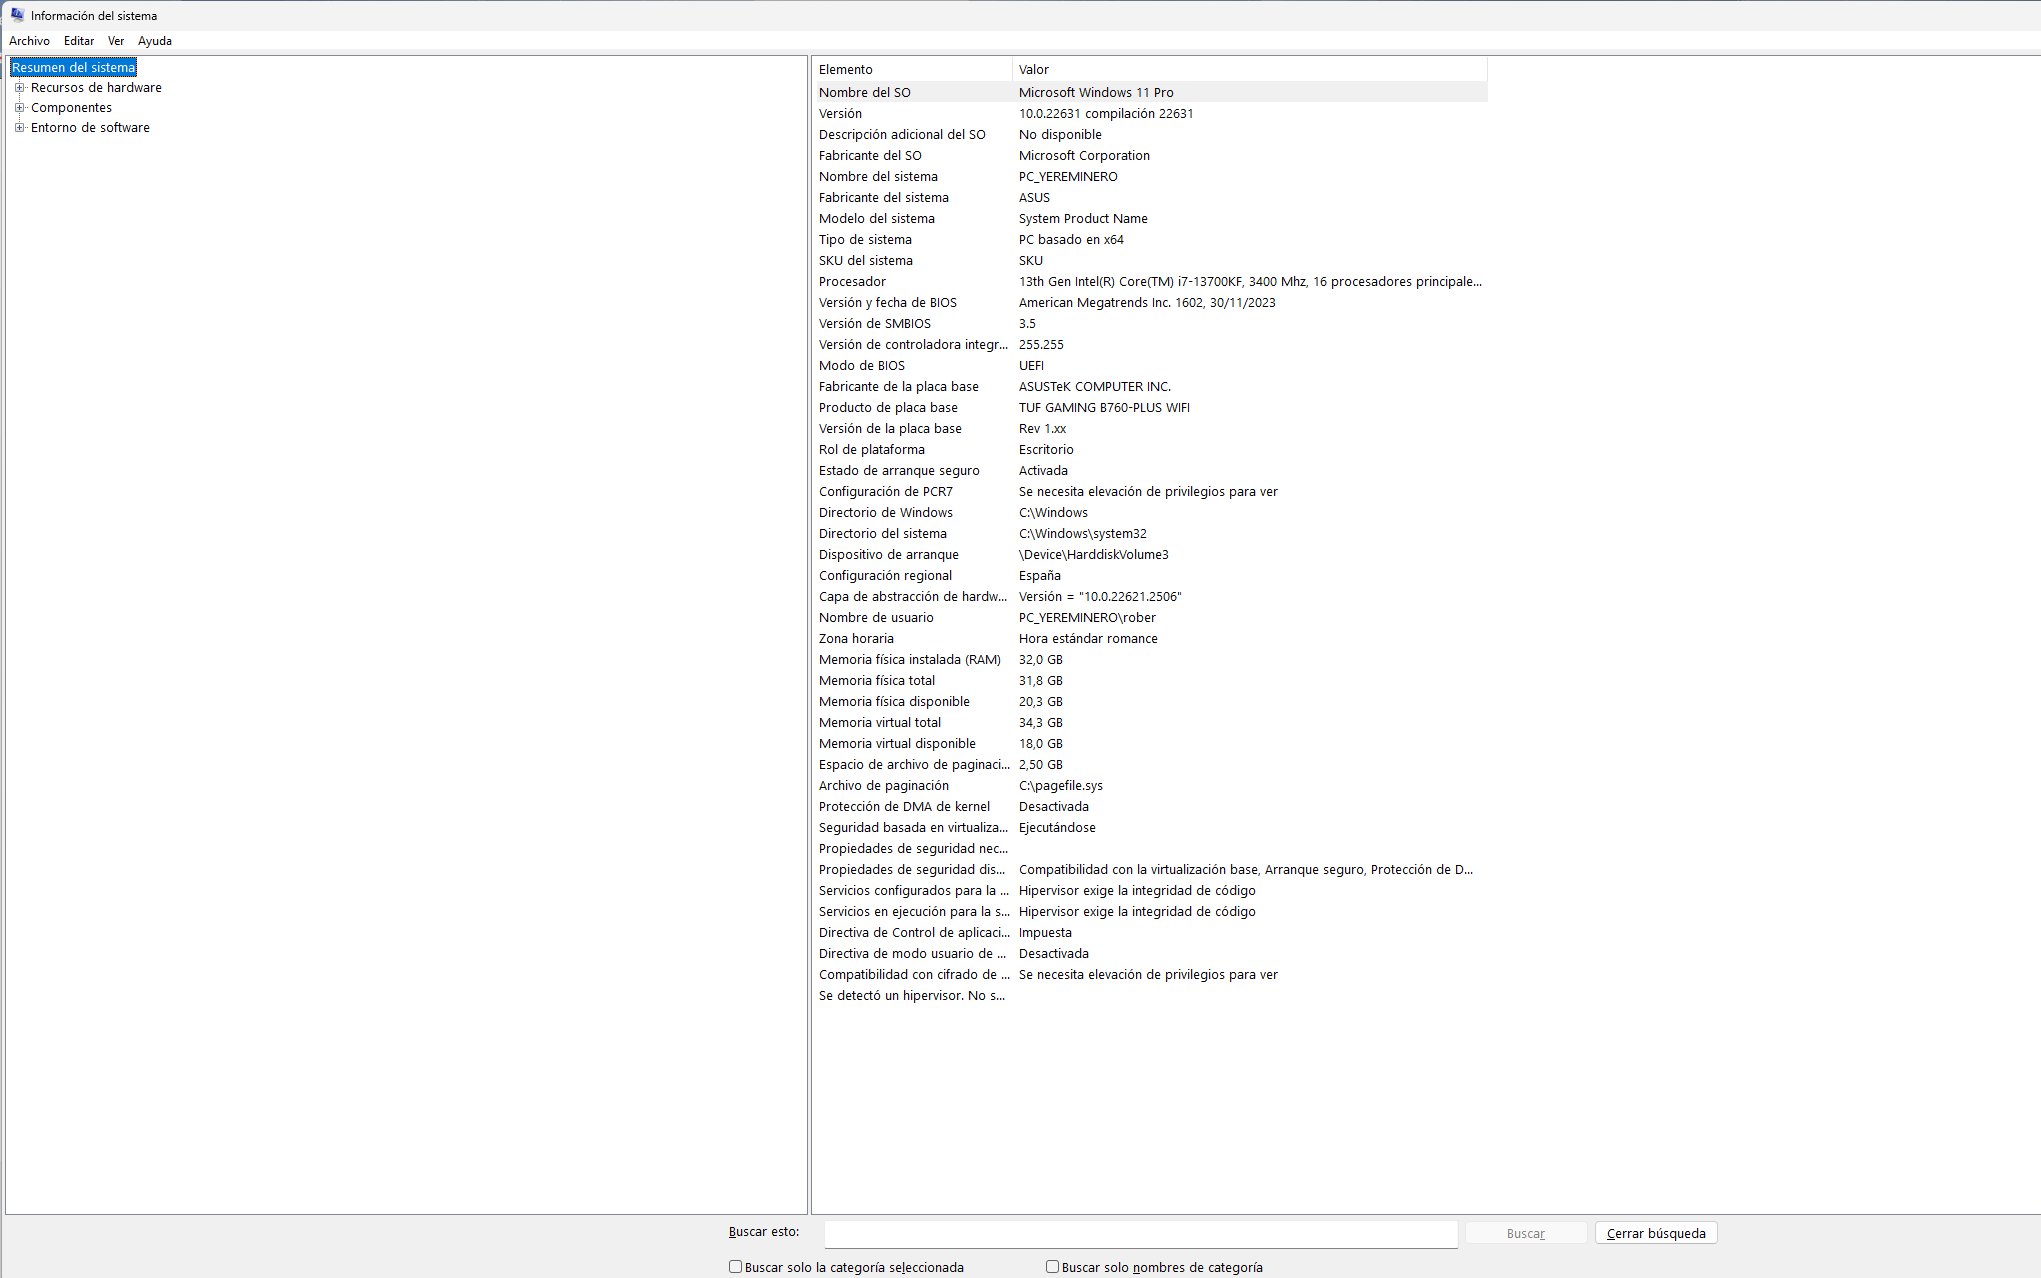Expand the Entorno de software node
Screen dimensions: 2041x1278
click(19, 128)
